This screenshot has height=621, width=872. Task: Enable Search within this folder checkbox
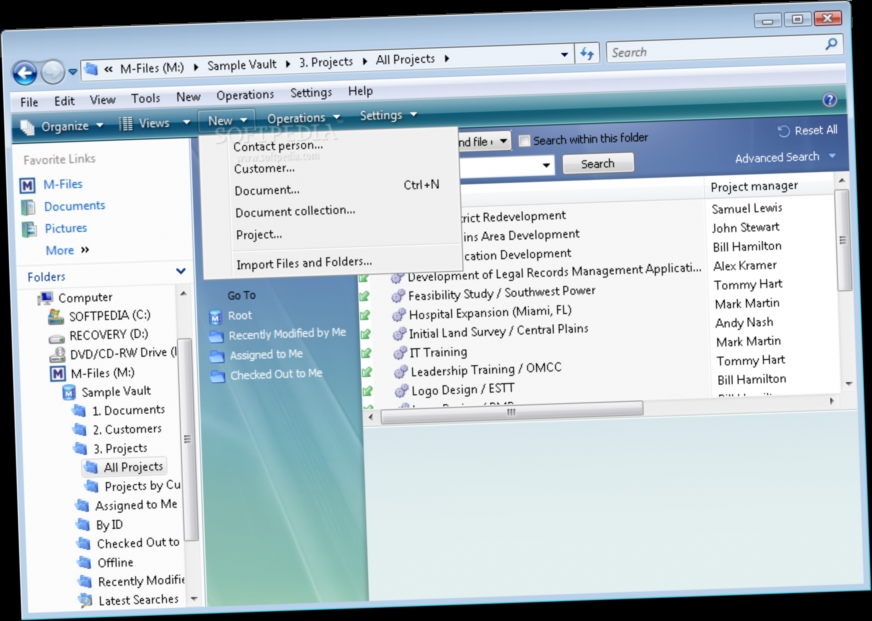524,141
